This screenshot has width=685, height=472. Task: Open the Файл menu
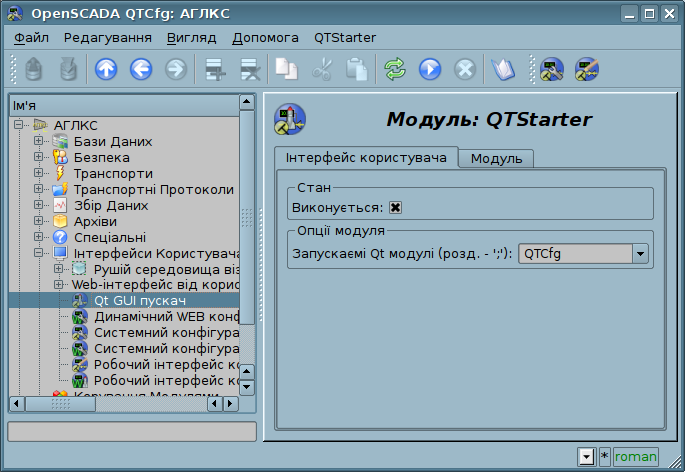click(x=31, y=38)
